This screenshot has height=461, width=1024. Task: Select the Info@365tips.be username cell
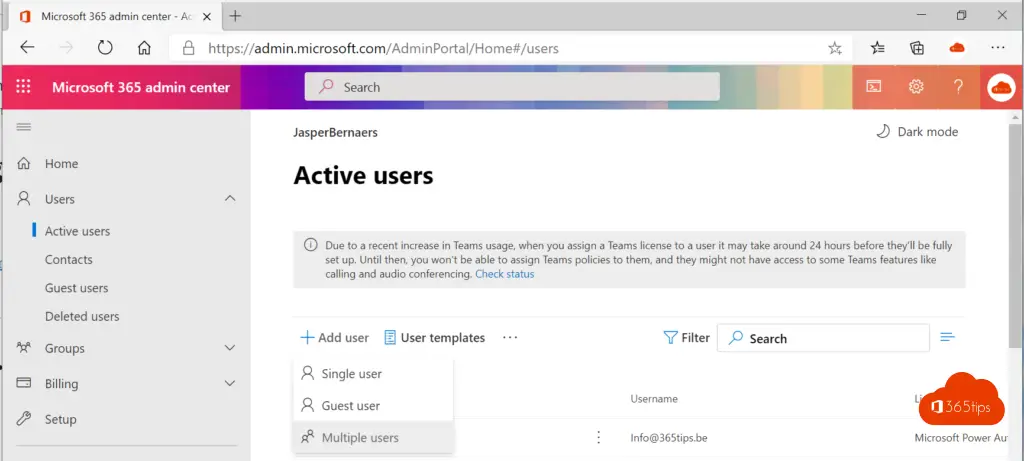tap(669, 437)
